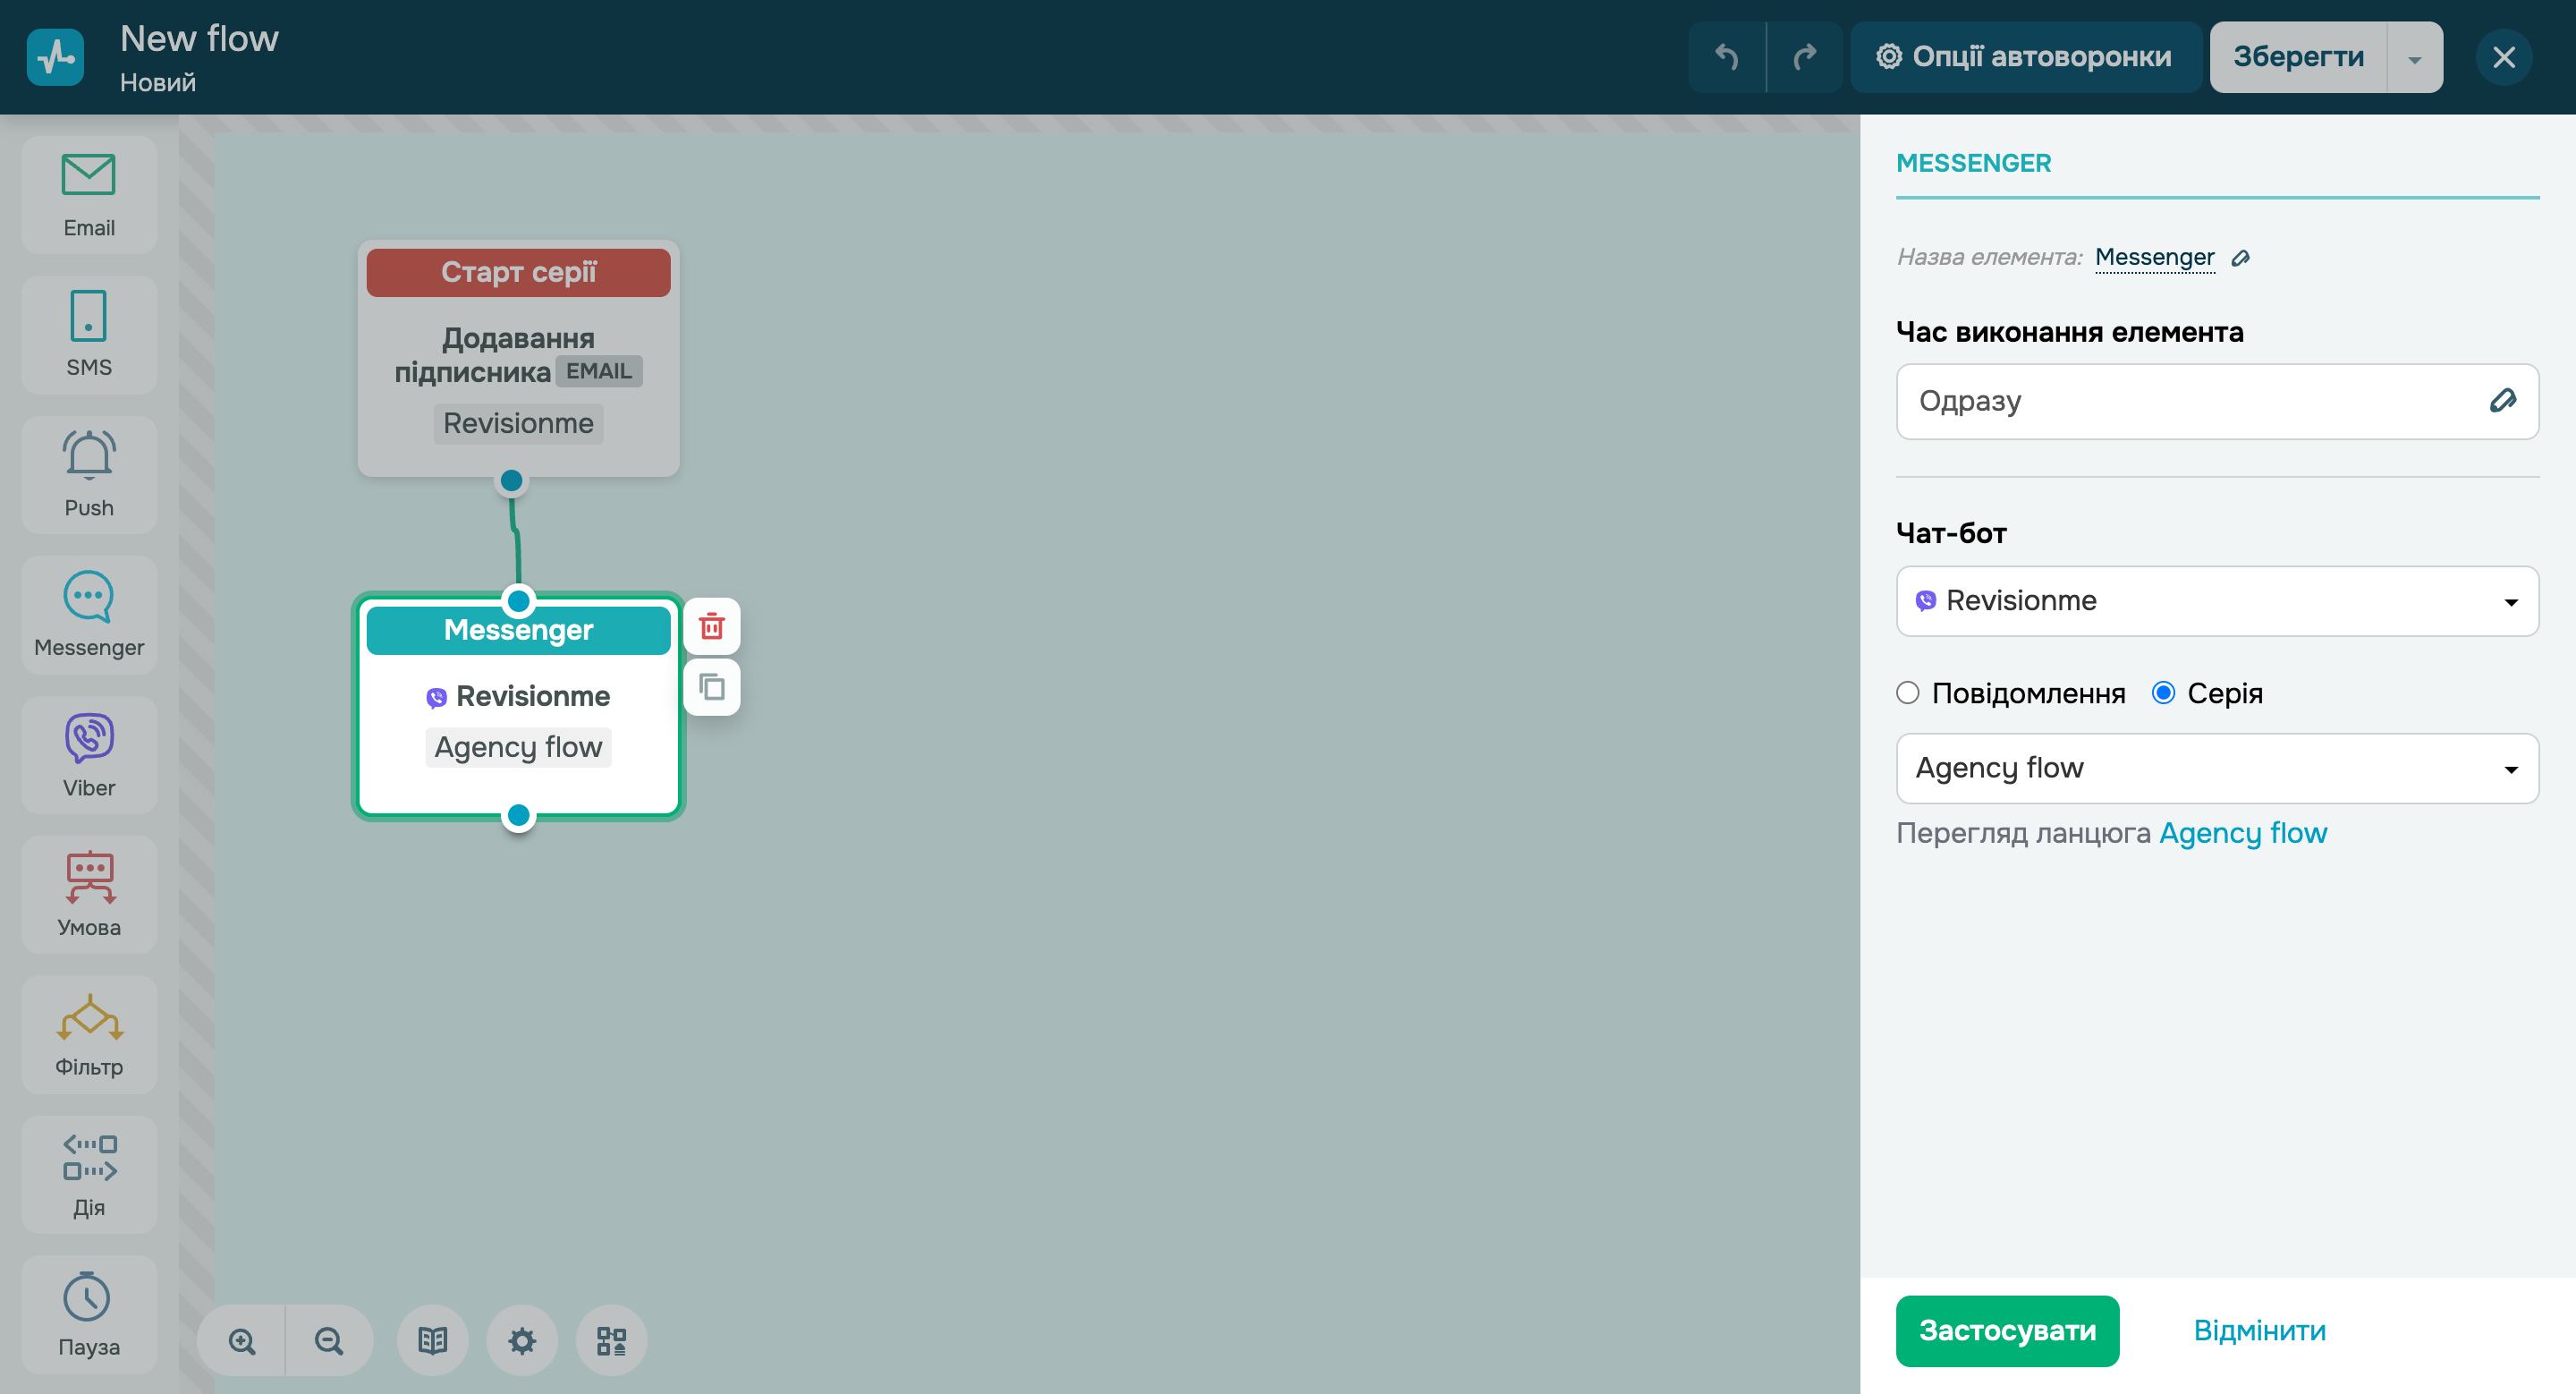Delete the Messenger block with trash icon
This screenshot has height=1394, width=2576.
click(x=711, y=627)
